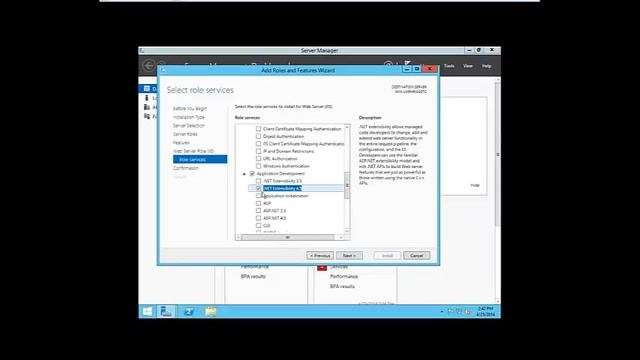Check ASP.NET 4.5 role service
This screenshot has height=360, width=640.
click(258, 218)
